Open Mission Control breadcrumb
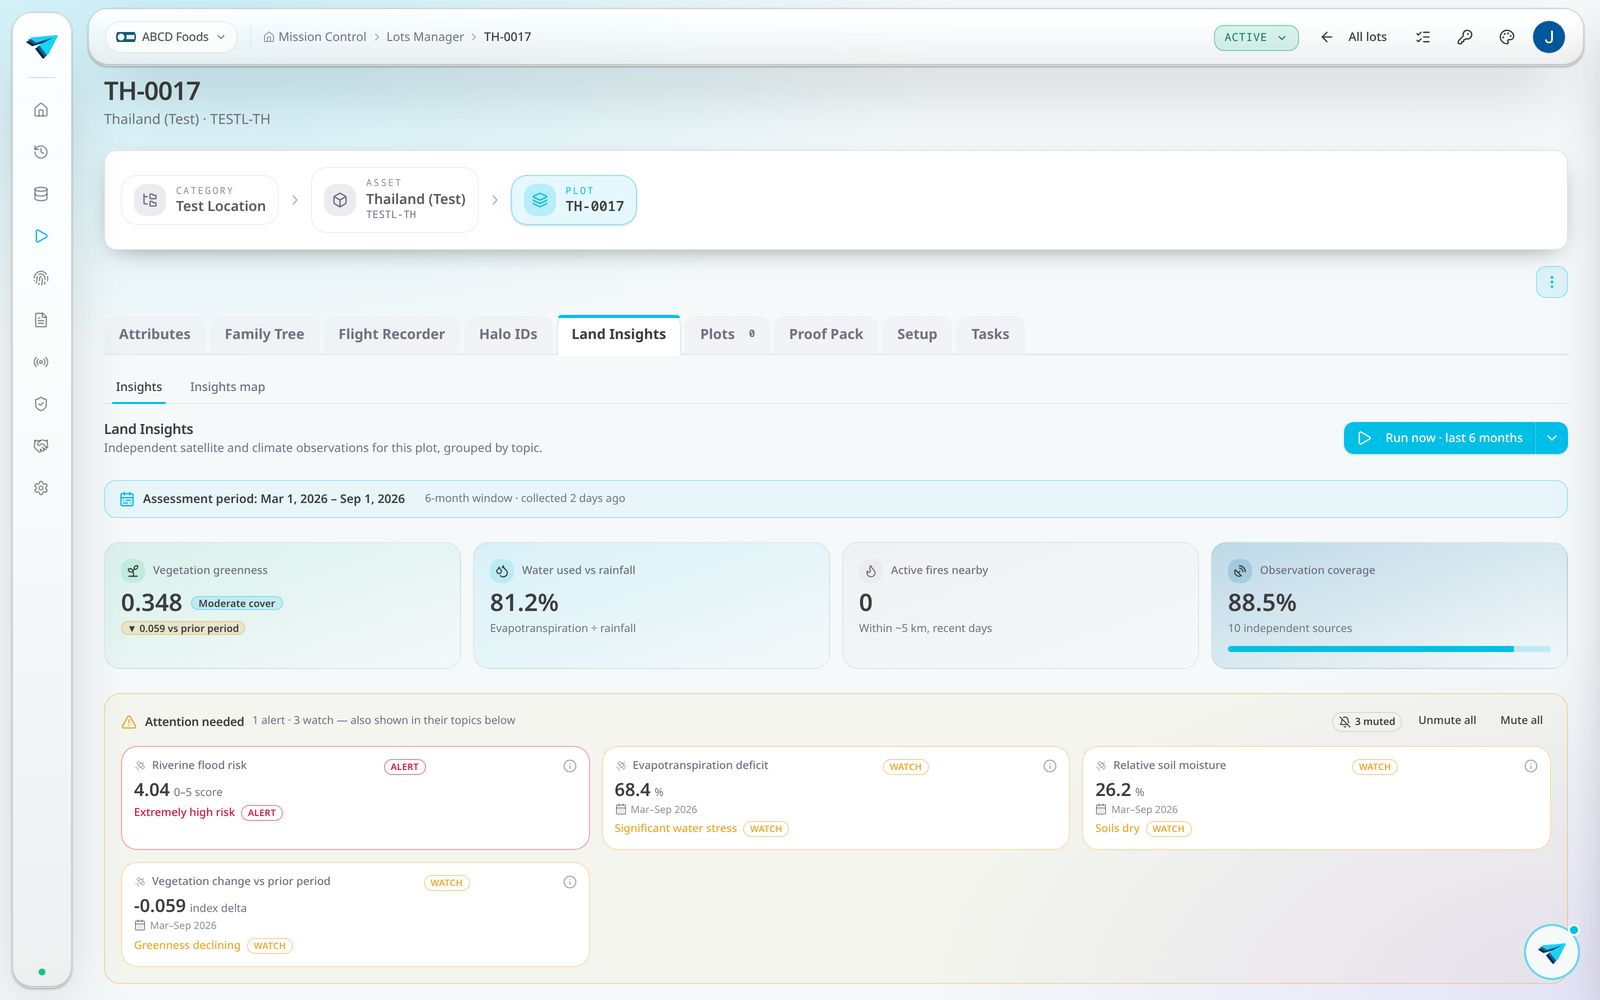The height and width of the screenshot is (1000, 1600). pyautogui.click(x=315, y=37)
